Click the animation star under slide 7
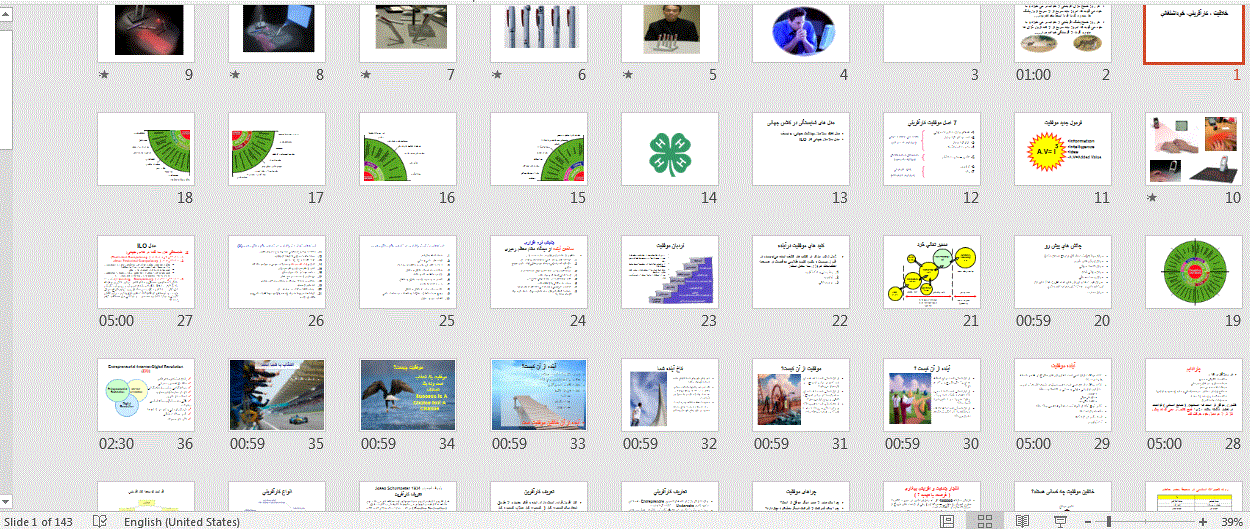 (367, 75)
